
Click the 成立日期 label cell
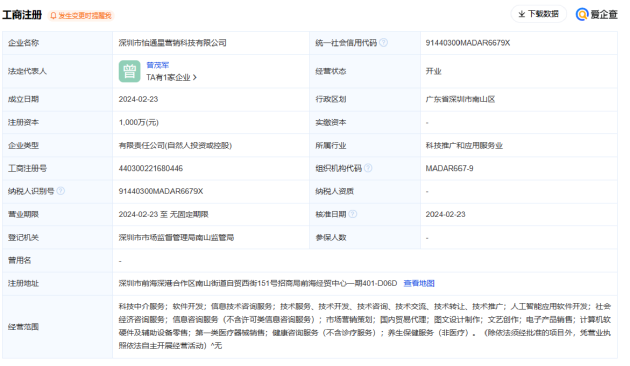[57, 99]
